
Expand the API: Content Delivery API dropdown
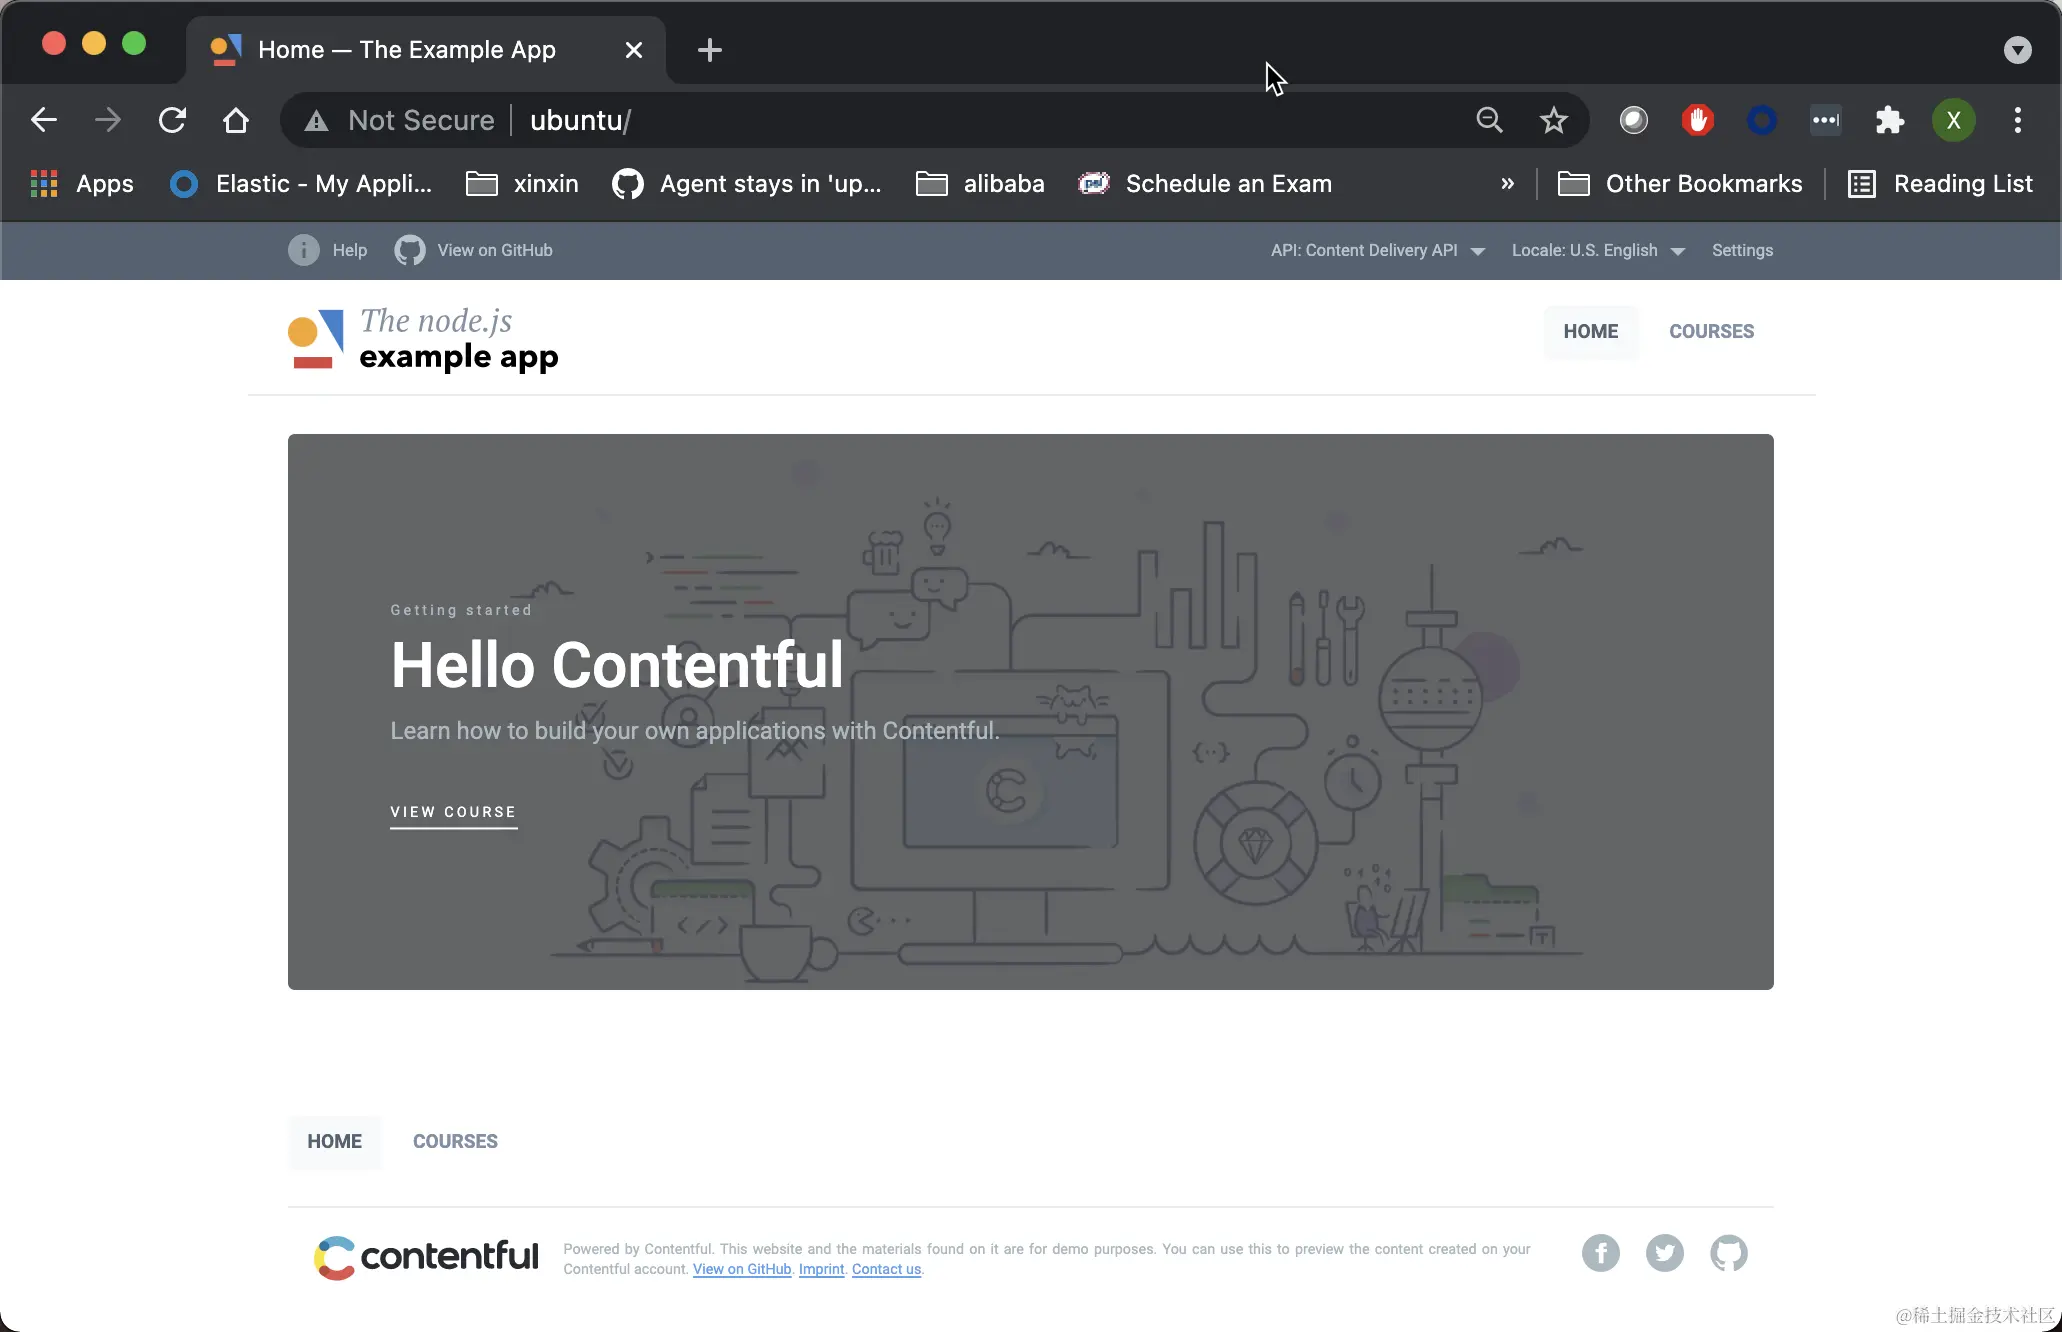(1377, 250)
